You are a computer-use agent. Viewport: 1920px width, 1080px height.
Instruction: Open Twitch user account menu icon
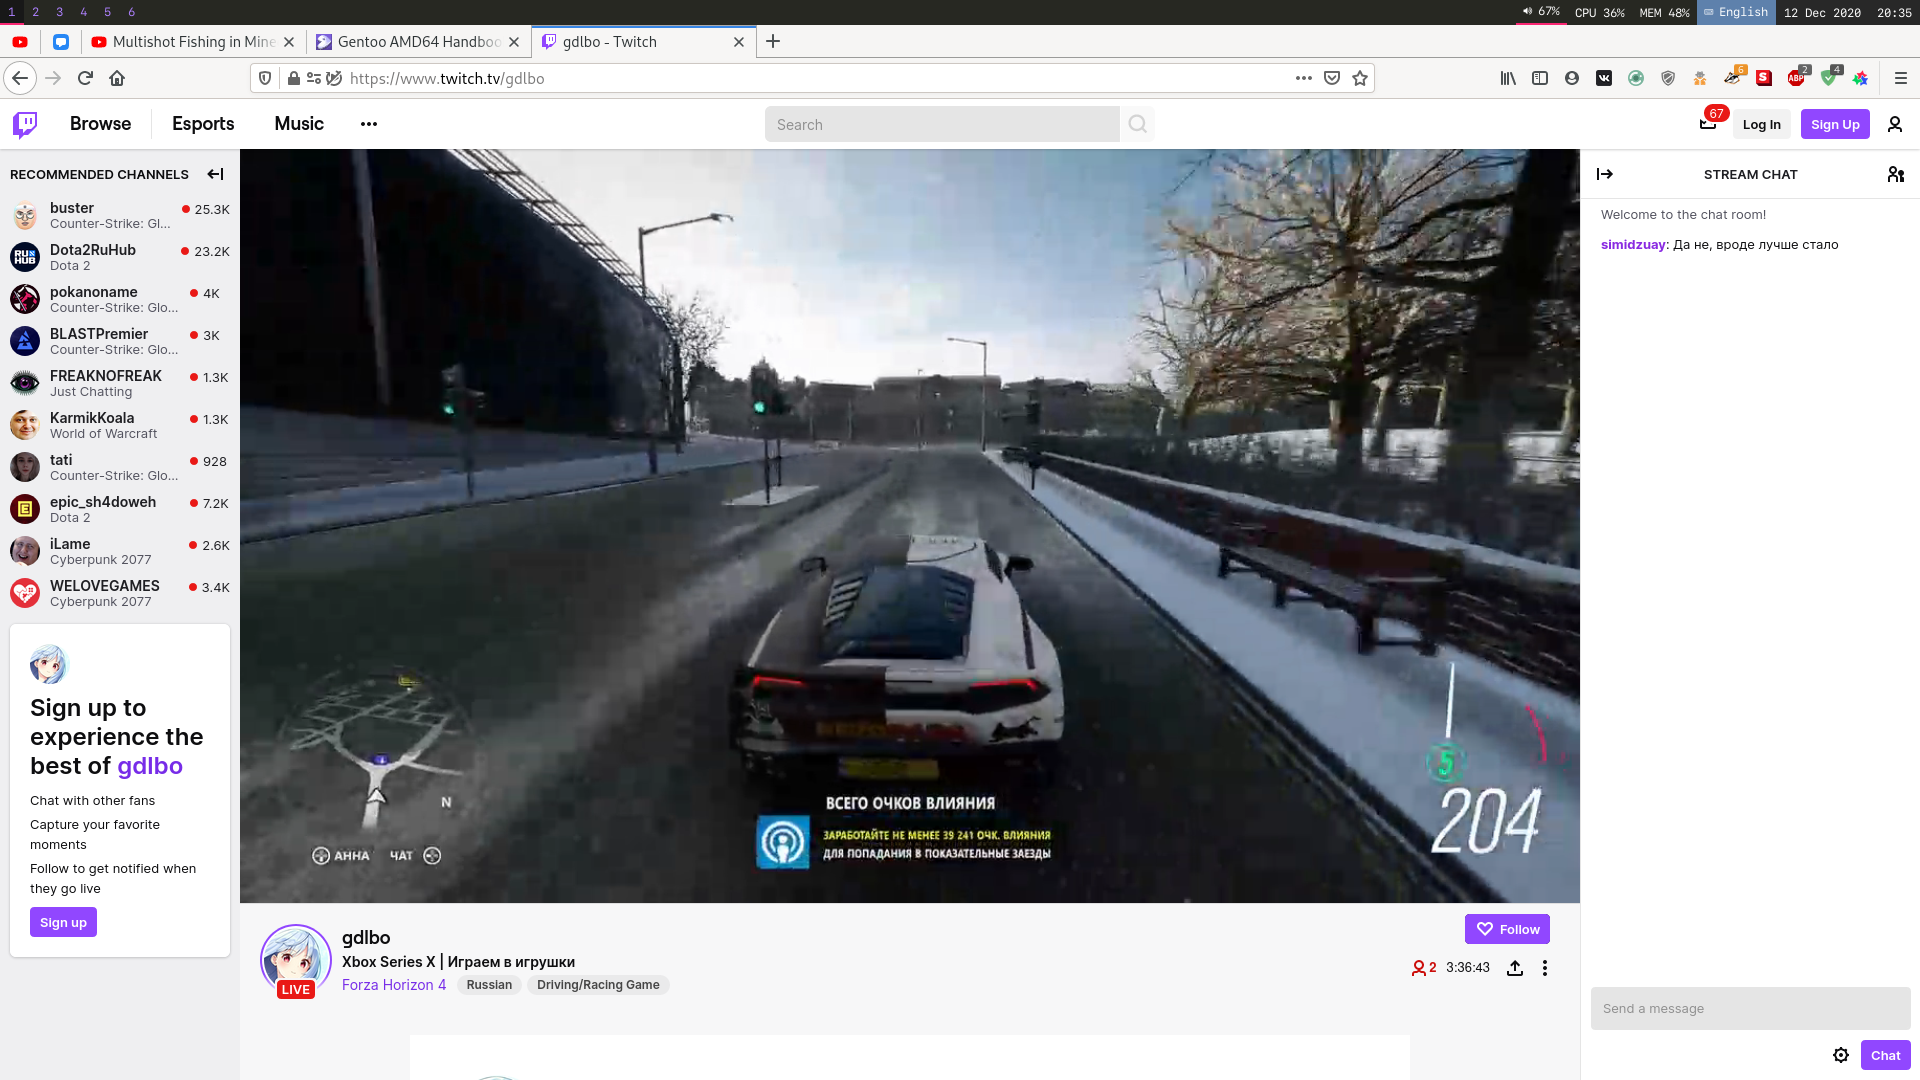coord(1895,124)
